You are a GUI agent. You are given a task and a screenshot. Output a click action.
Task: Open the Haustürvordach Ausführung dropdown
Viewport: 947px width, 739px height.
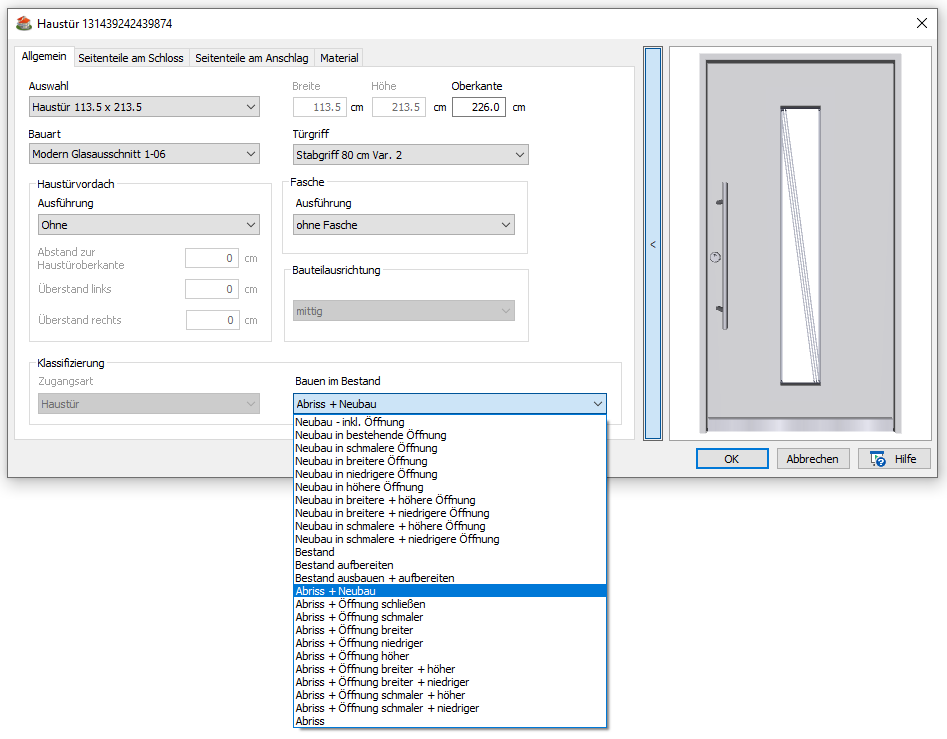148,225
